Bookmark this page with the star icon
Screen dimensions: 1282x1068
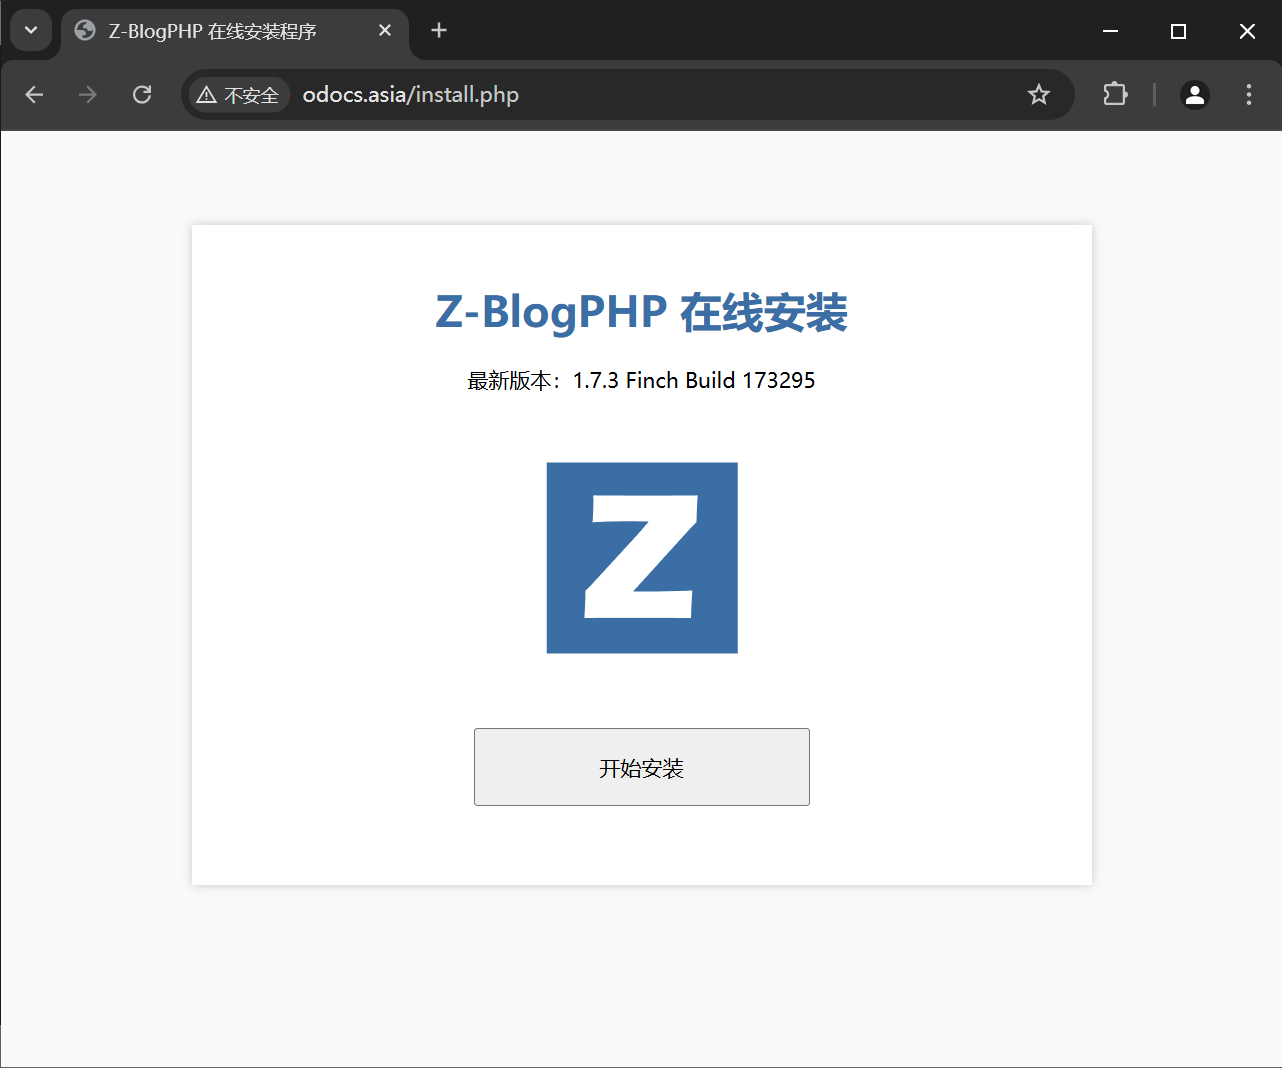click(x=1039, y=95)
